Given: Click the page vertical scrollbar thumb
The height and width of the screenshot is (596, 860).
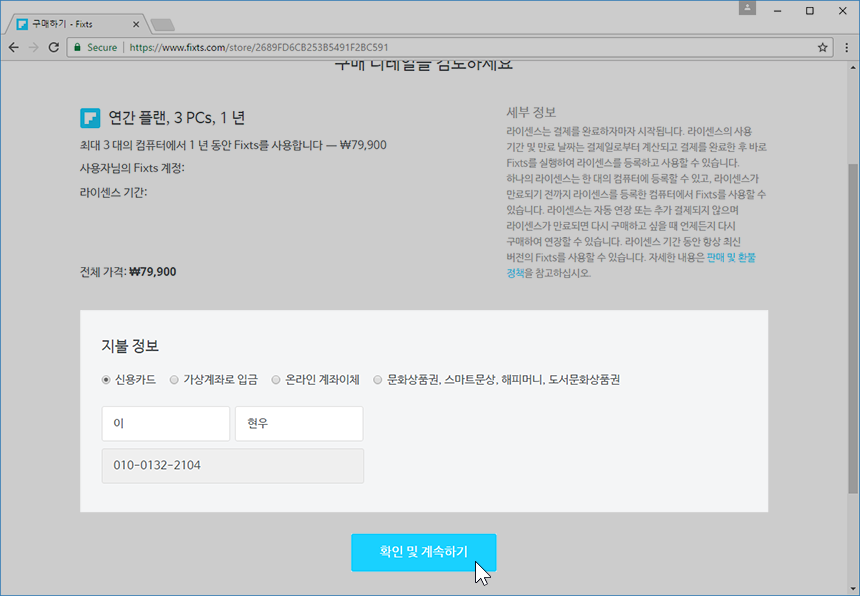Looking at the screenshot, I should tap(852, 328).
